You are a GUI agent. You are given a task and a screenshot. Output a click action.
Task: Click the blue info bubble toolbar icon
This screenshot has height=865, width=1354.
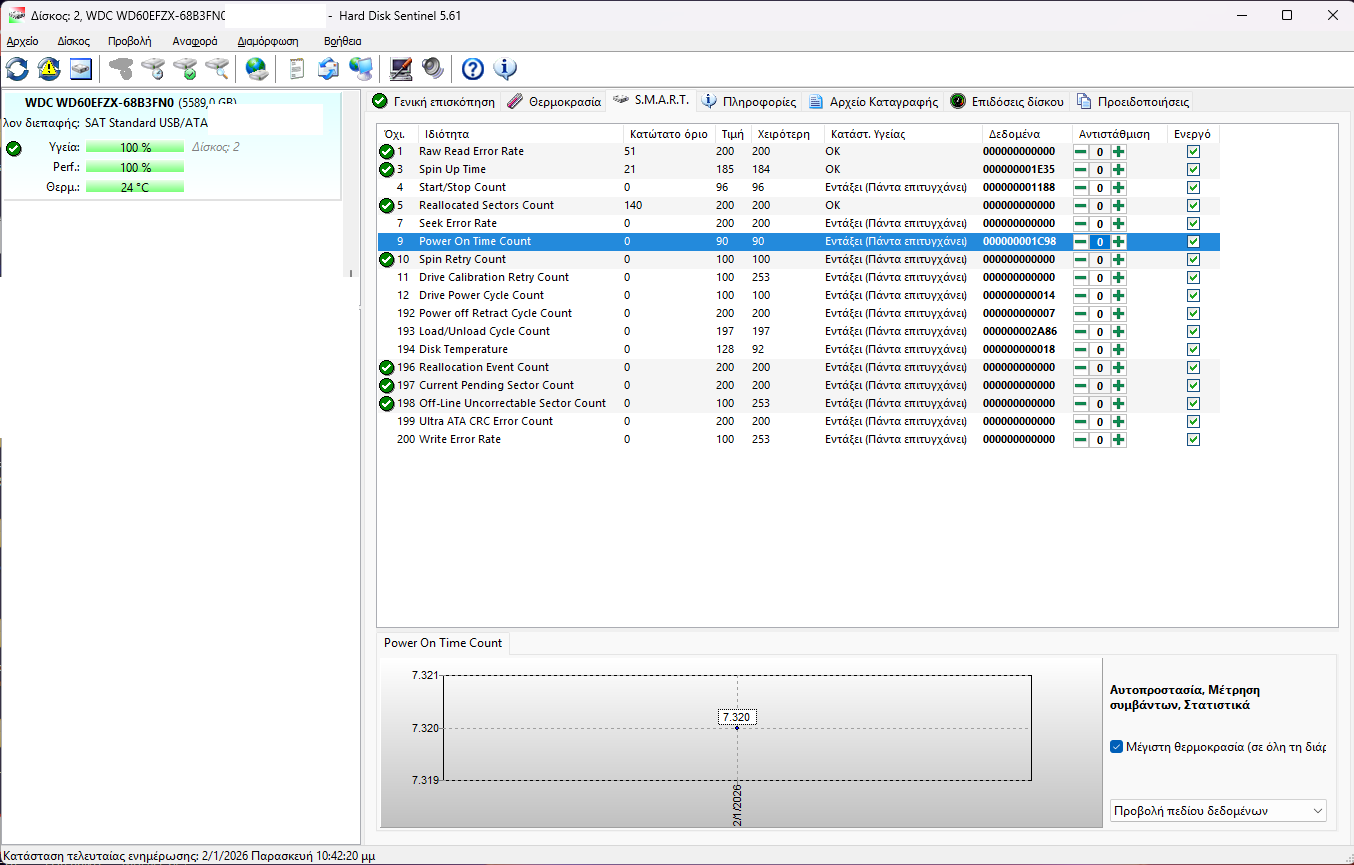click(505, 69)
